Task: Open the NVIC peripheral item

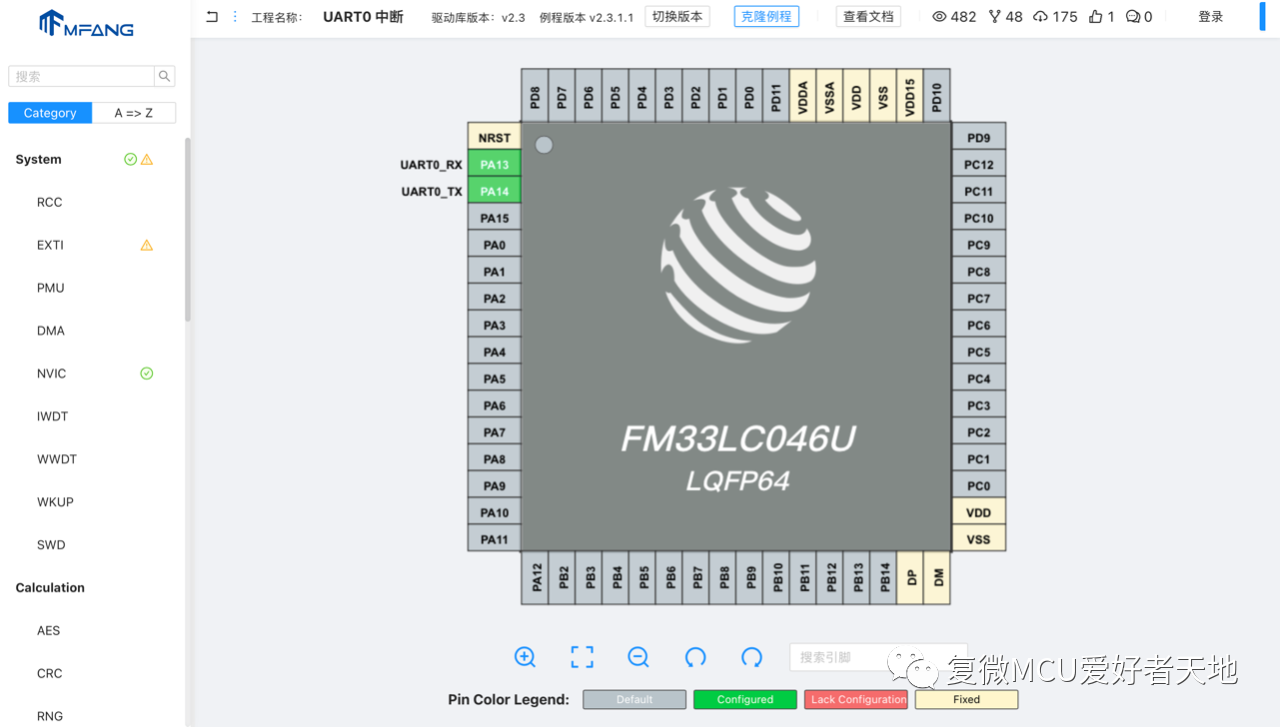Action: (x=51, y=373)
